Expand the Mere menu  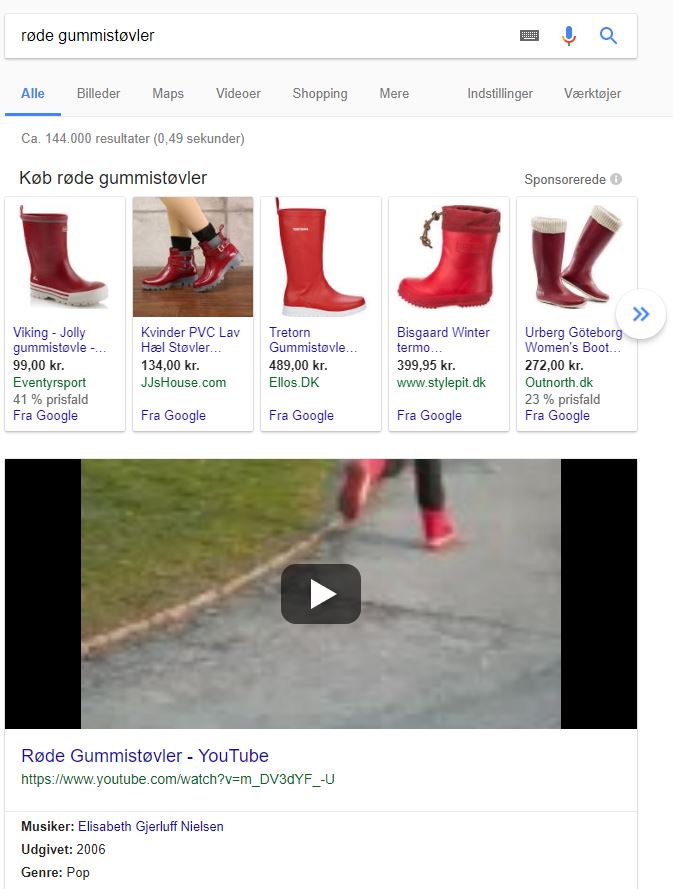pos(394,94)
